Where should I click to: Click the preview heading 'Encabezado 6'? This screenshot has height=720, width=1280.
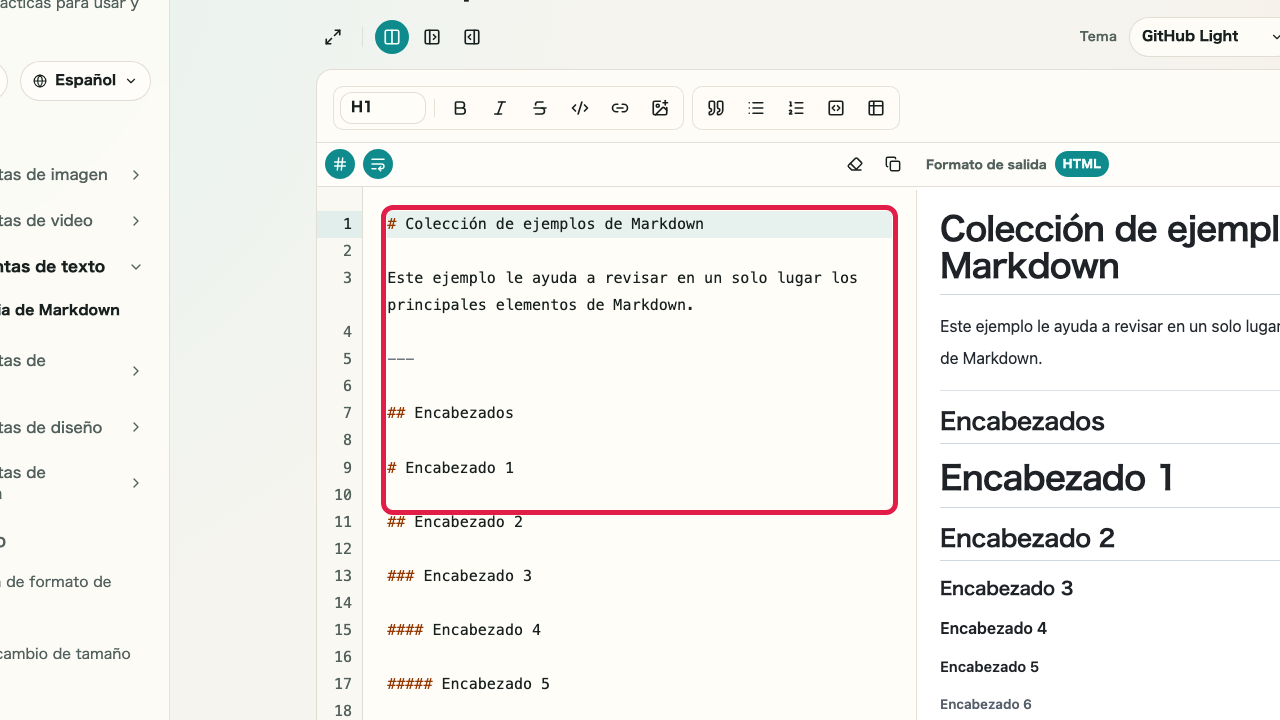tap(985, 704)
